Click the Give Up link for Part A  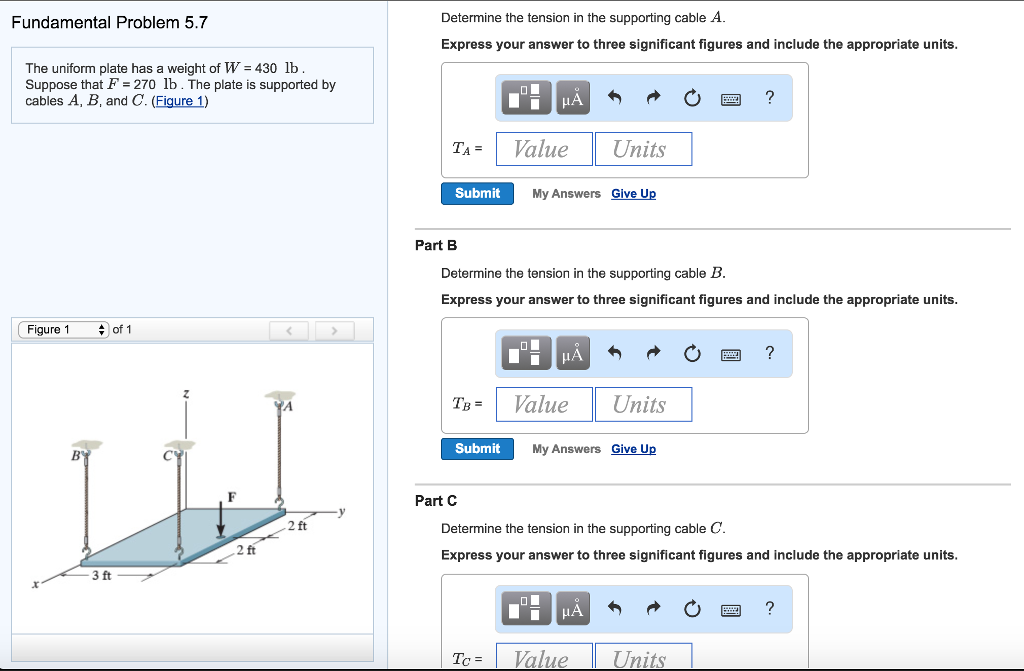[x=633, y=193]
